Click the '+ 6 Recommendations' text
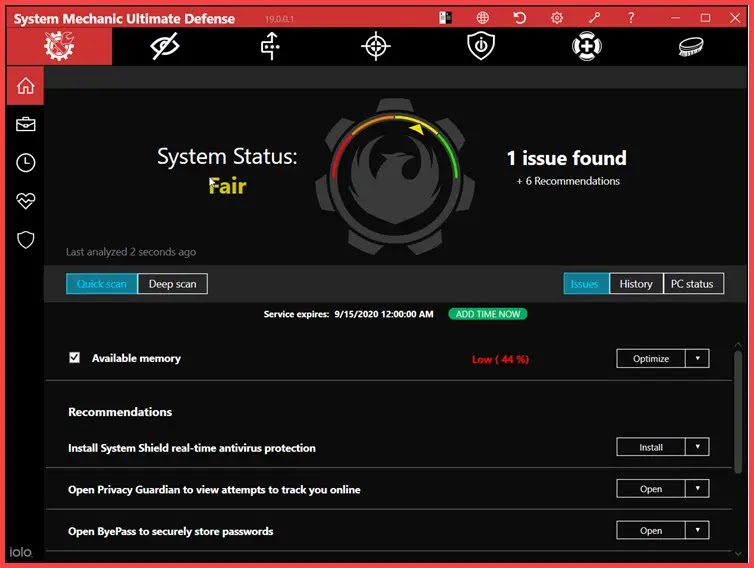 coord(568,181)
